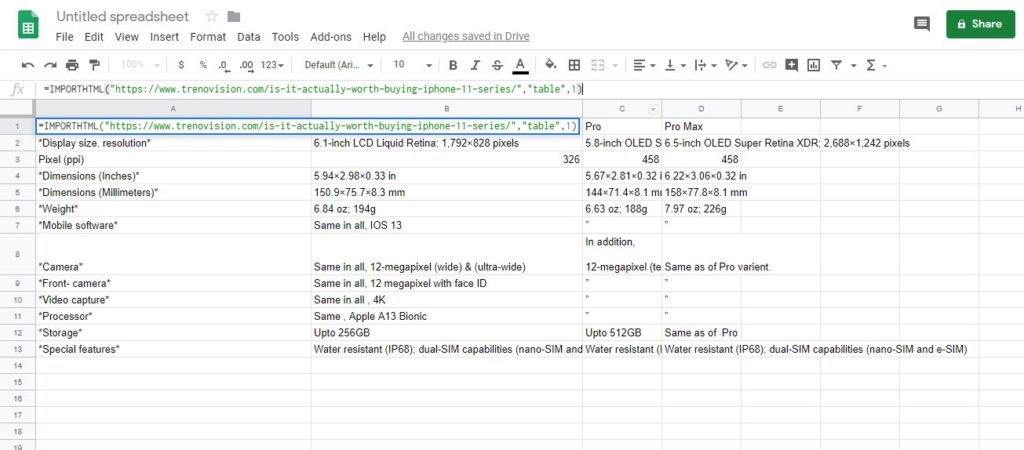
Task: Select the Paint format tool
Action: [95, 65]
